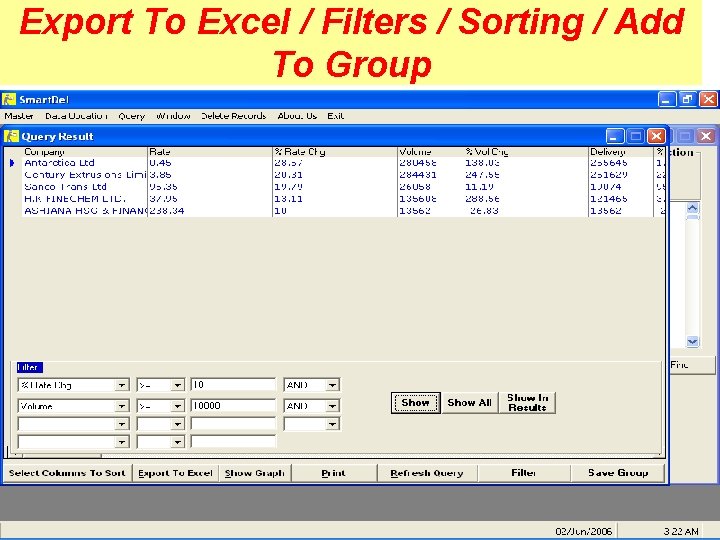Expand the empty third-row field dropdown
The height and width of the screenshot is (540, 720).
122,424
